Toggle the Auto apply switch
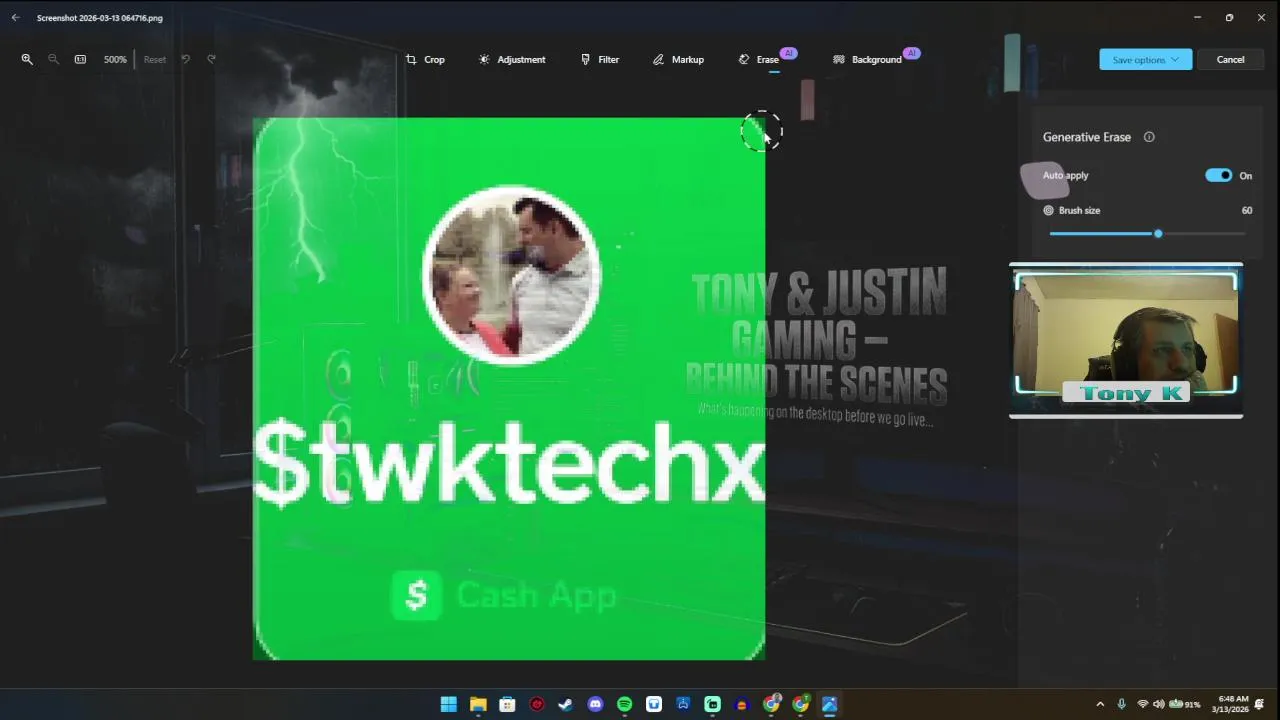This screenshot has width=1280, height=720. 1218,175
